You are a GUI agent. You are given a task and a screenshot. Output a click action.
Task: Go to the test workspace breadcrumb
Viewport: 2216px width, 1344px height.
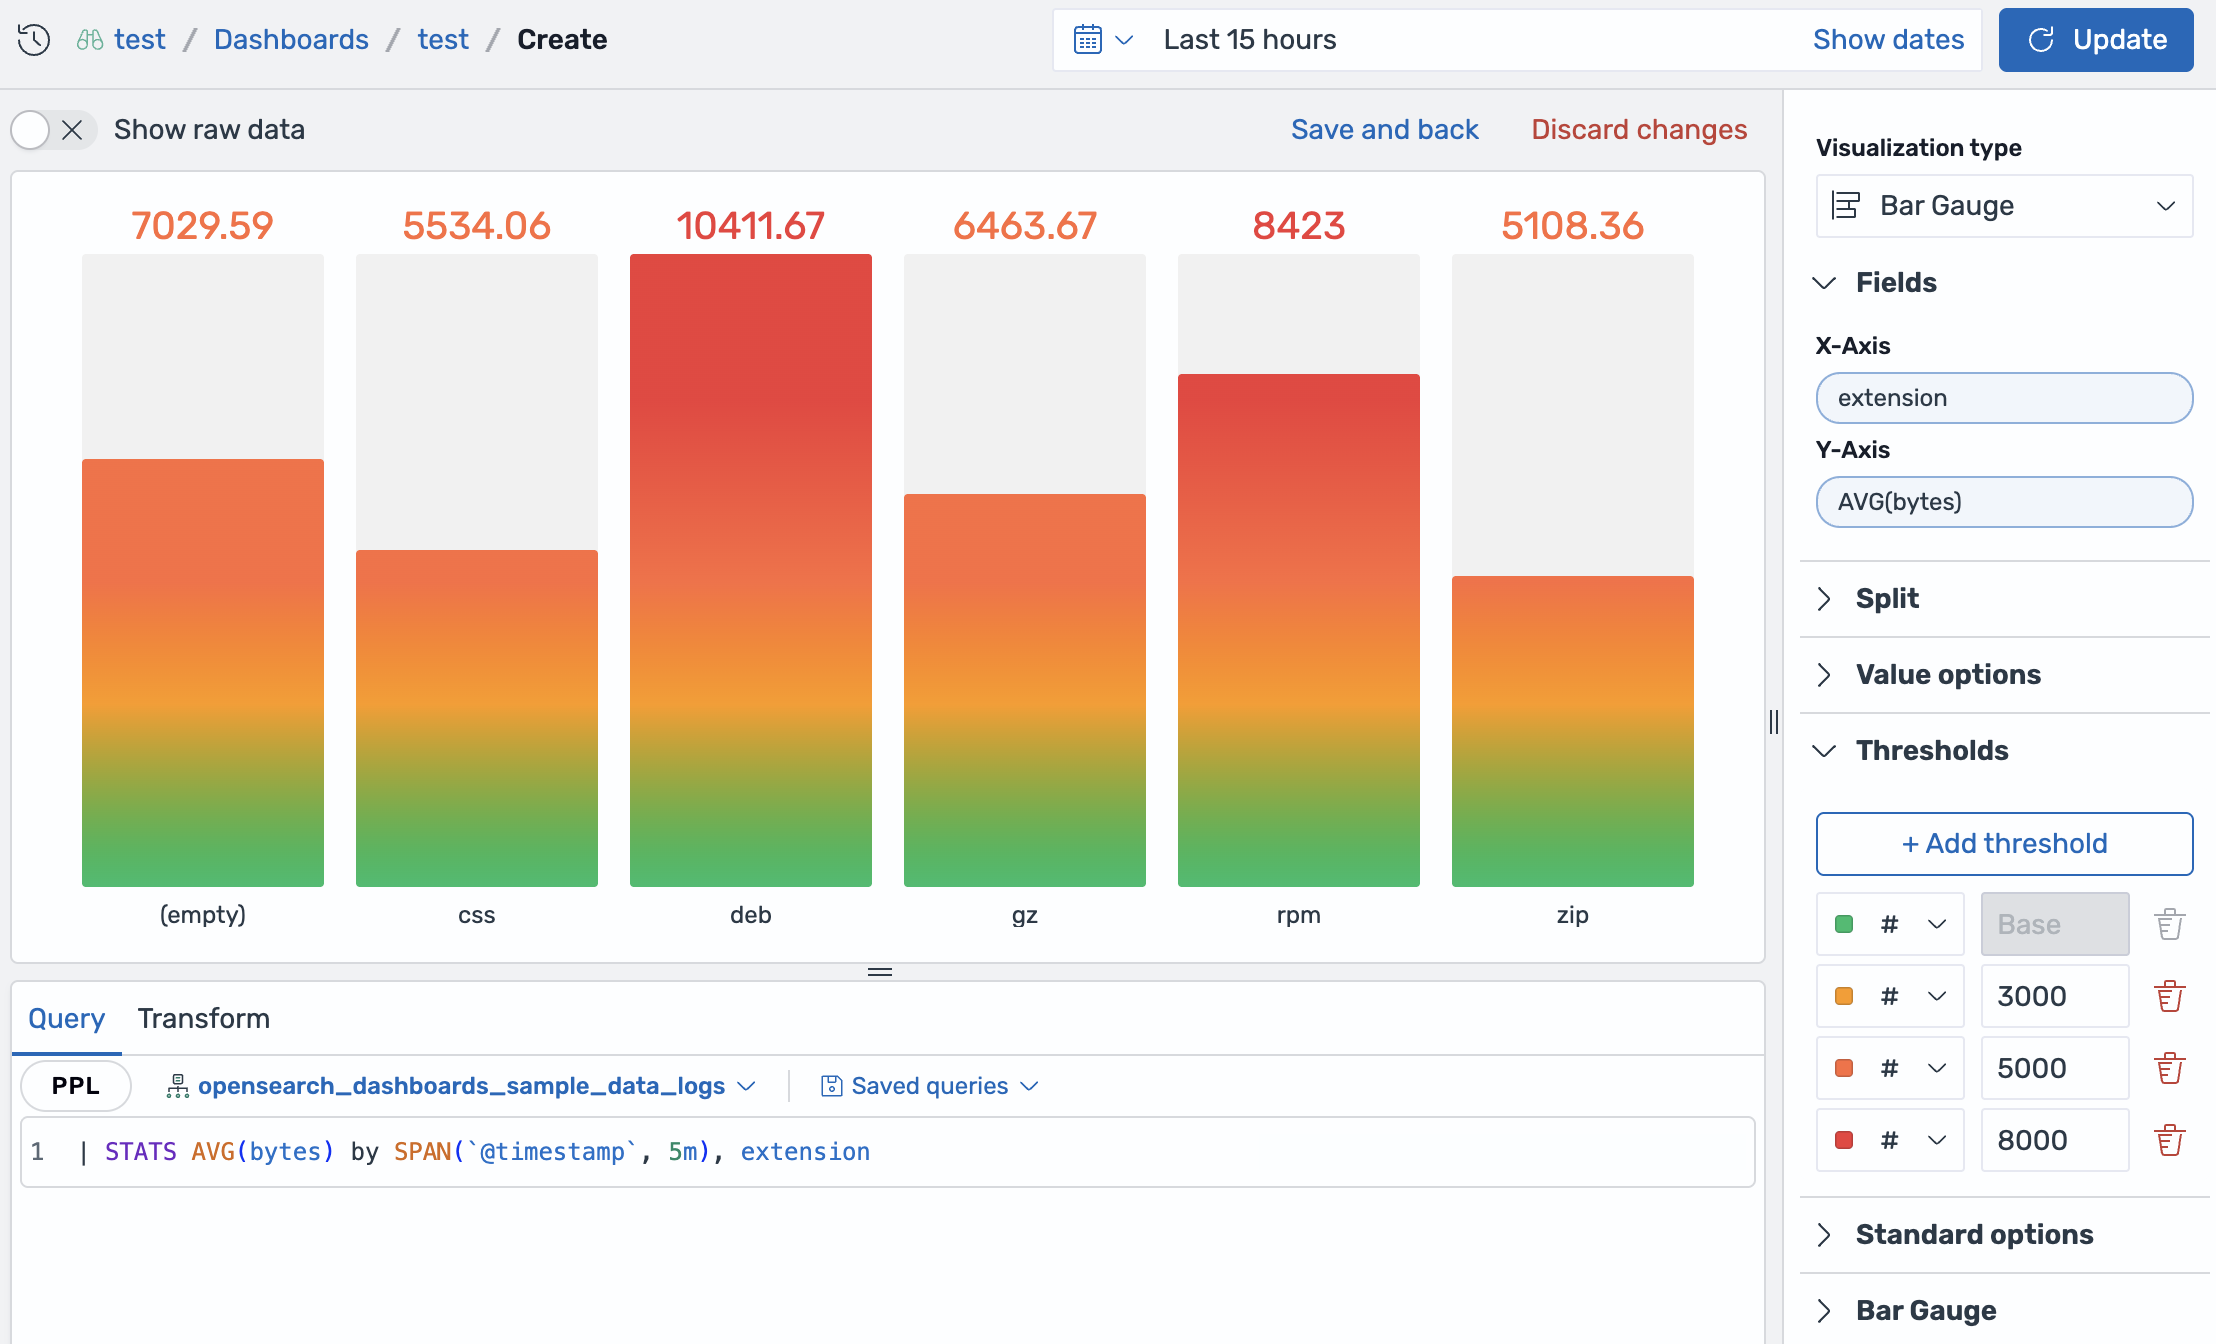pyautogui.click(x=140, y=40)
